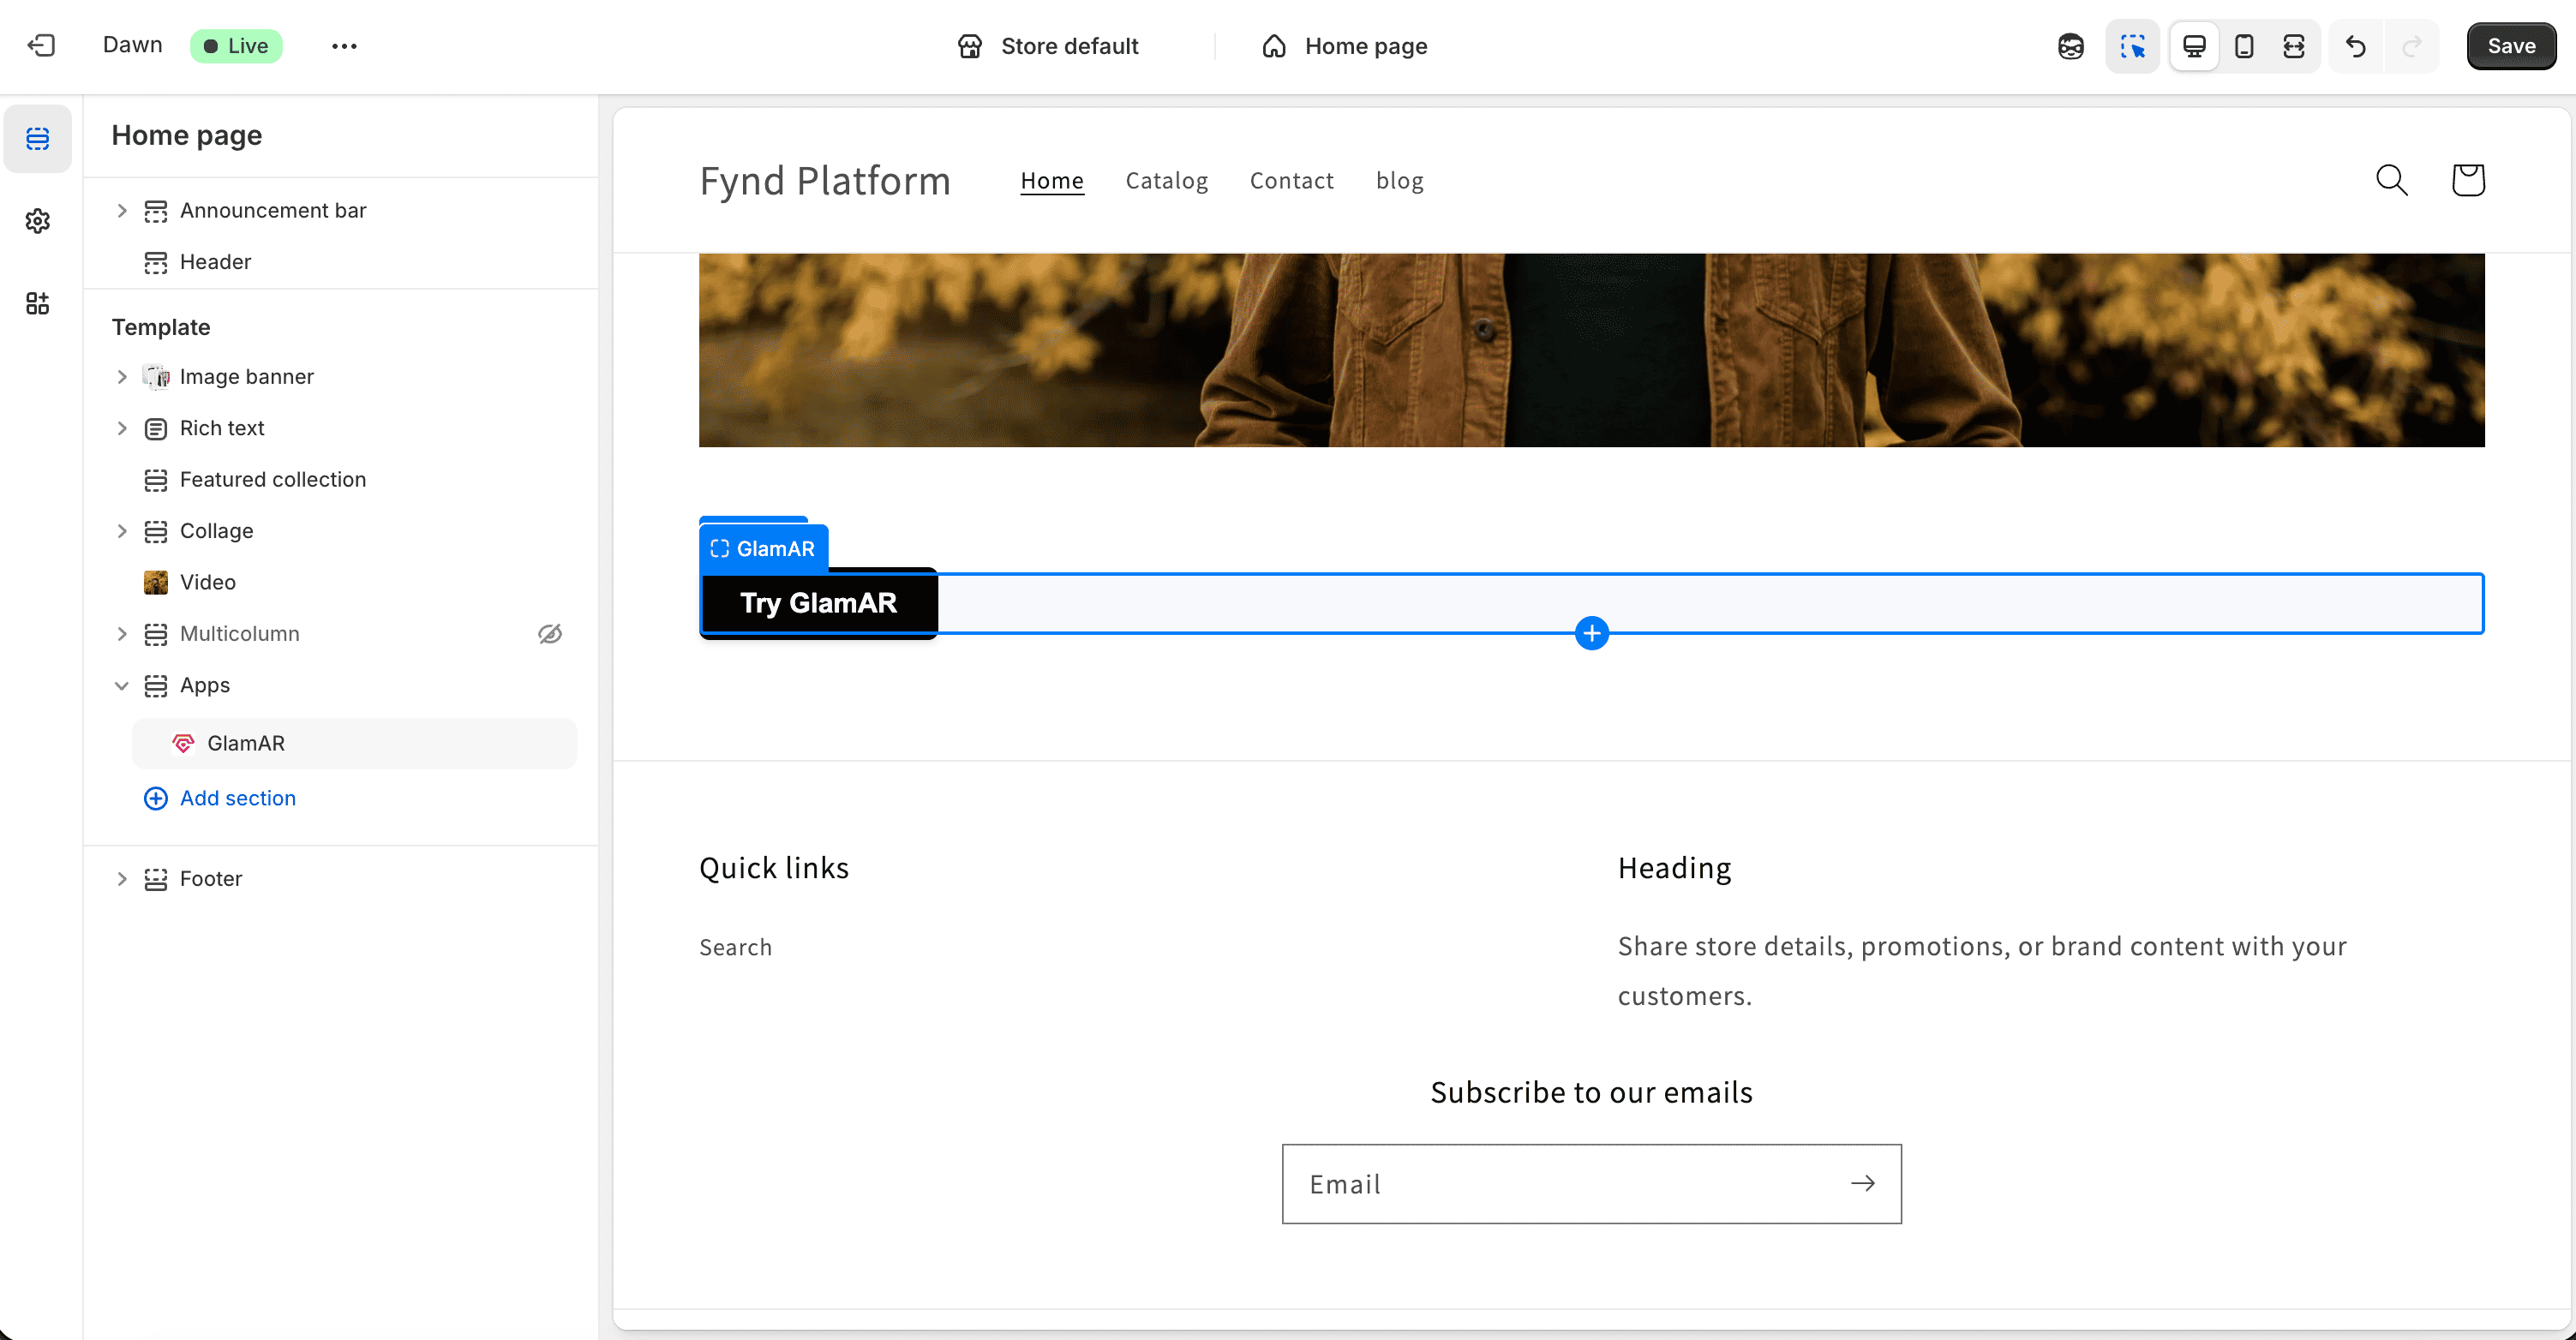Open the Home page template selector

[1345, 46]
